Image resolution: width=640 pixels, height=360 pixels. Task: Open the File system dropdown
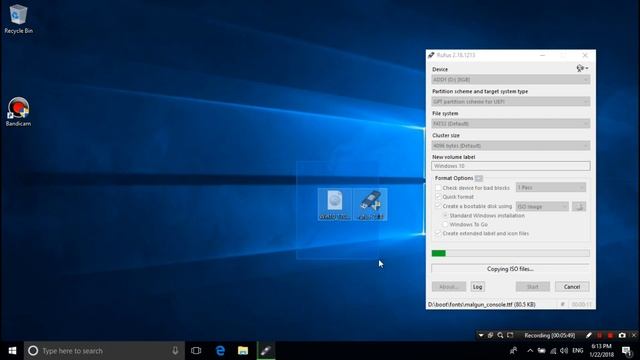tap(511, 124)
